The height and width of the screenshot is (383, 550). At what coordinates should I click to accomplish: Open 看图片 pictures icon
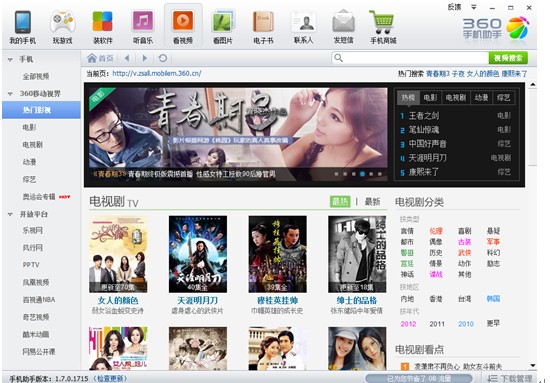pos(223,22)
